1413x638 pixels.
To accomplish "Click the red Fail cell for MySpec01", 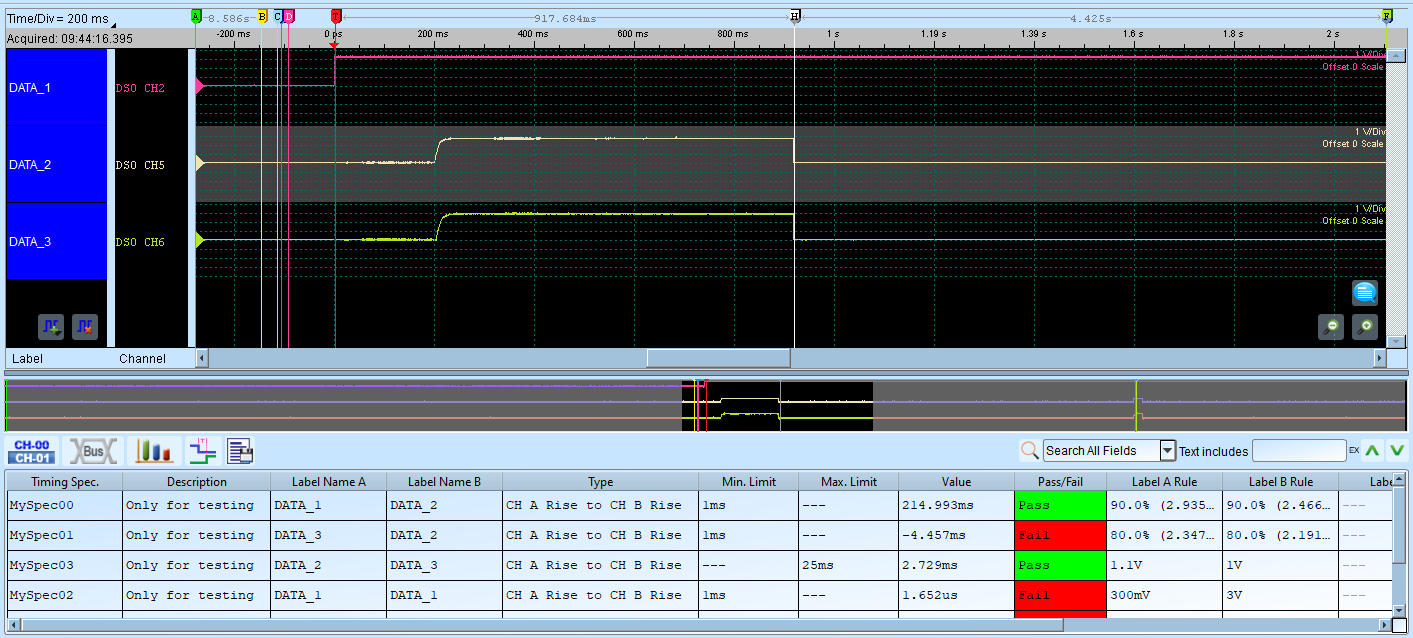I will [x=1060, y=535].
